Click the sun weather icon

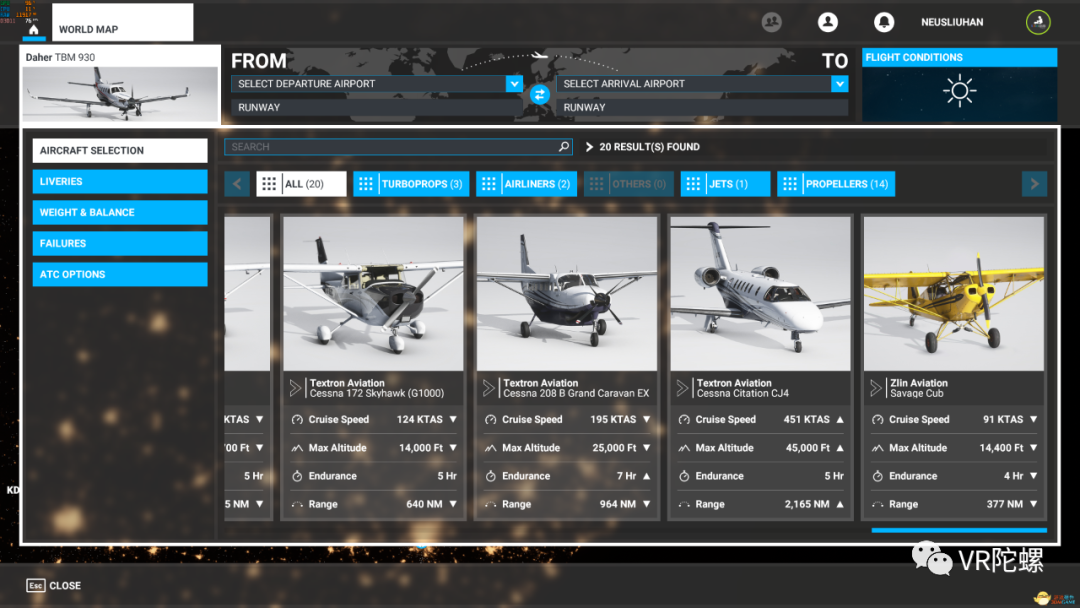pos(959,91)
